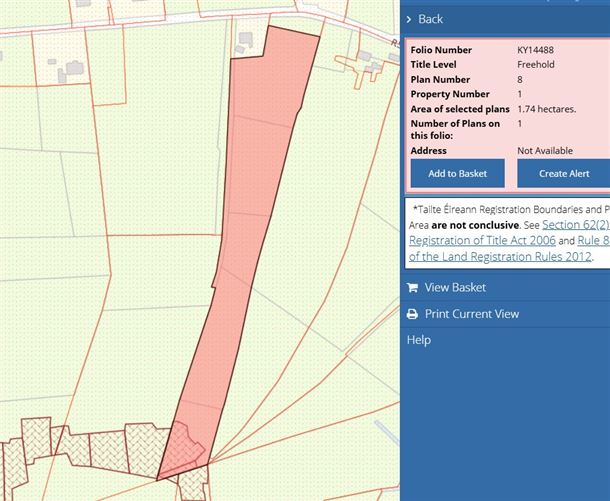Click the Back chevron arrow icon
This screenshot has height=501, width=610.
click(x=409, y=19)
